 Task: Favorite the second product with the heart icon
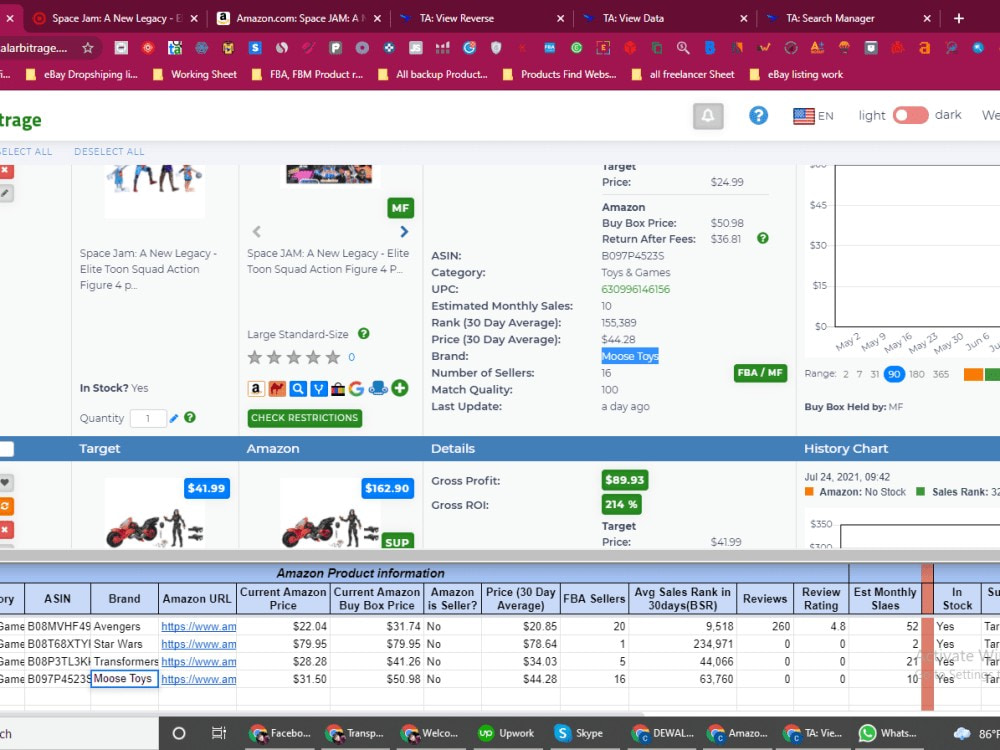coord(6,483)
